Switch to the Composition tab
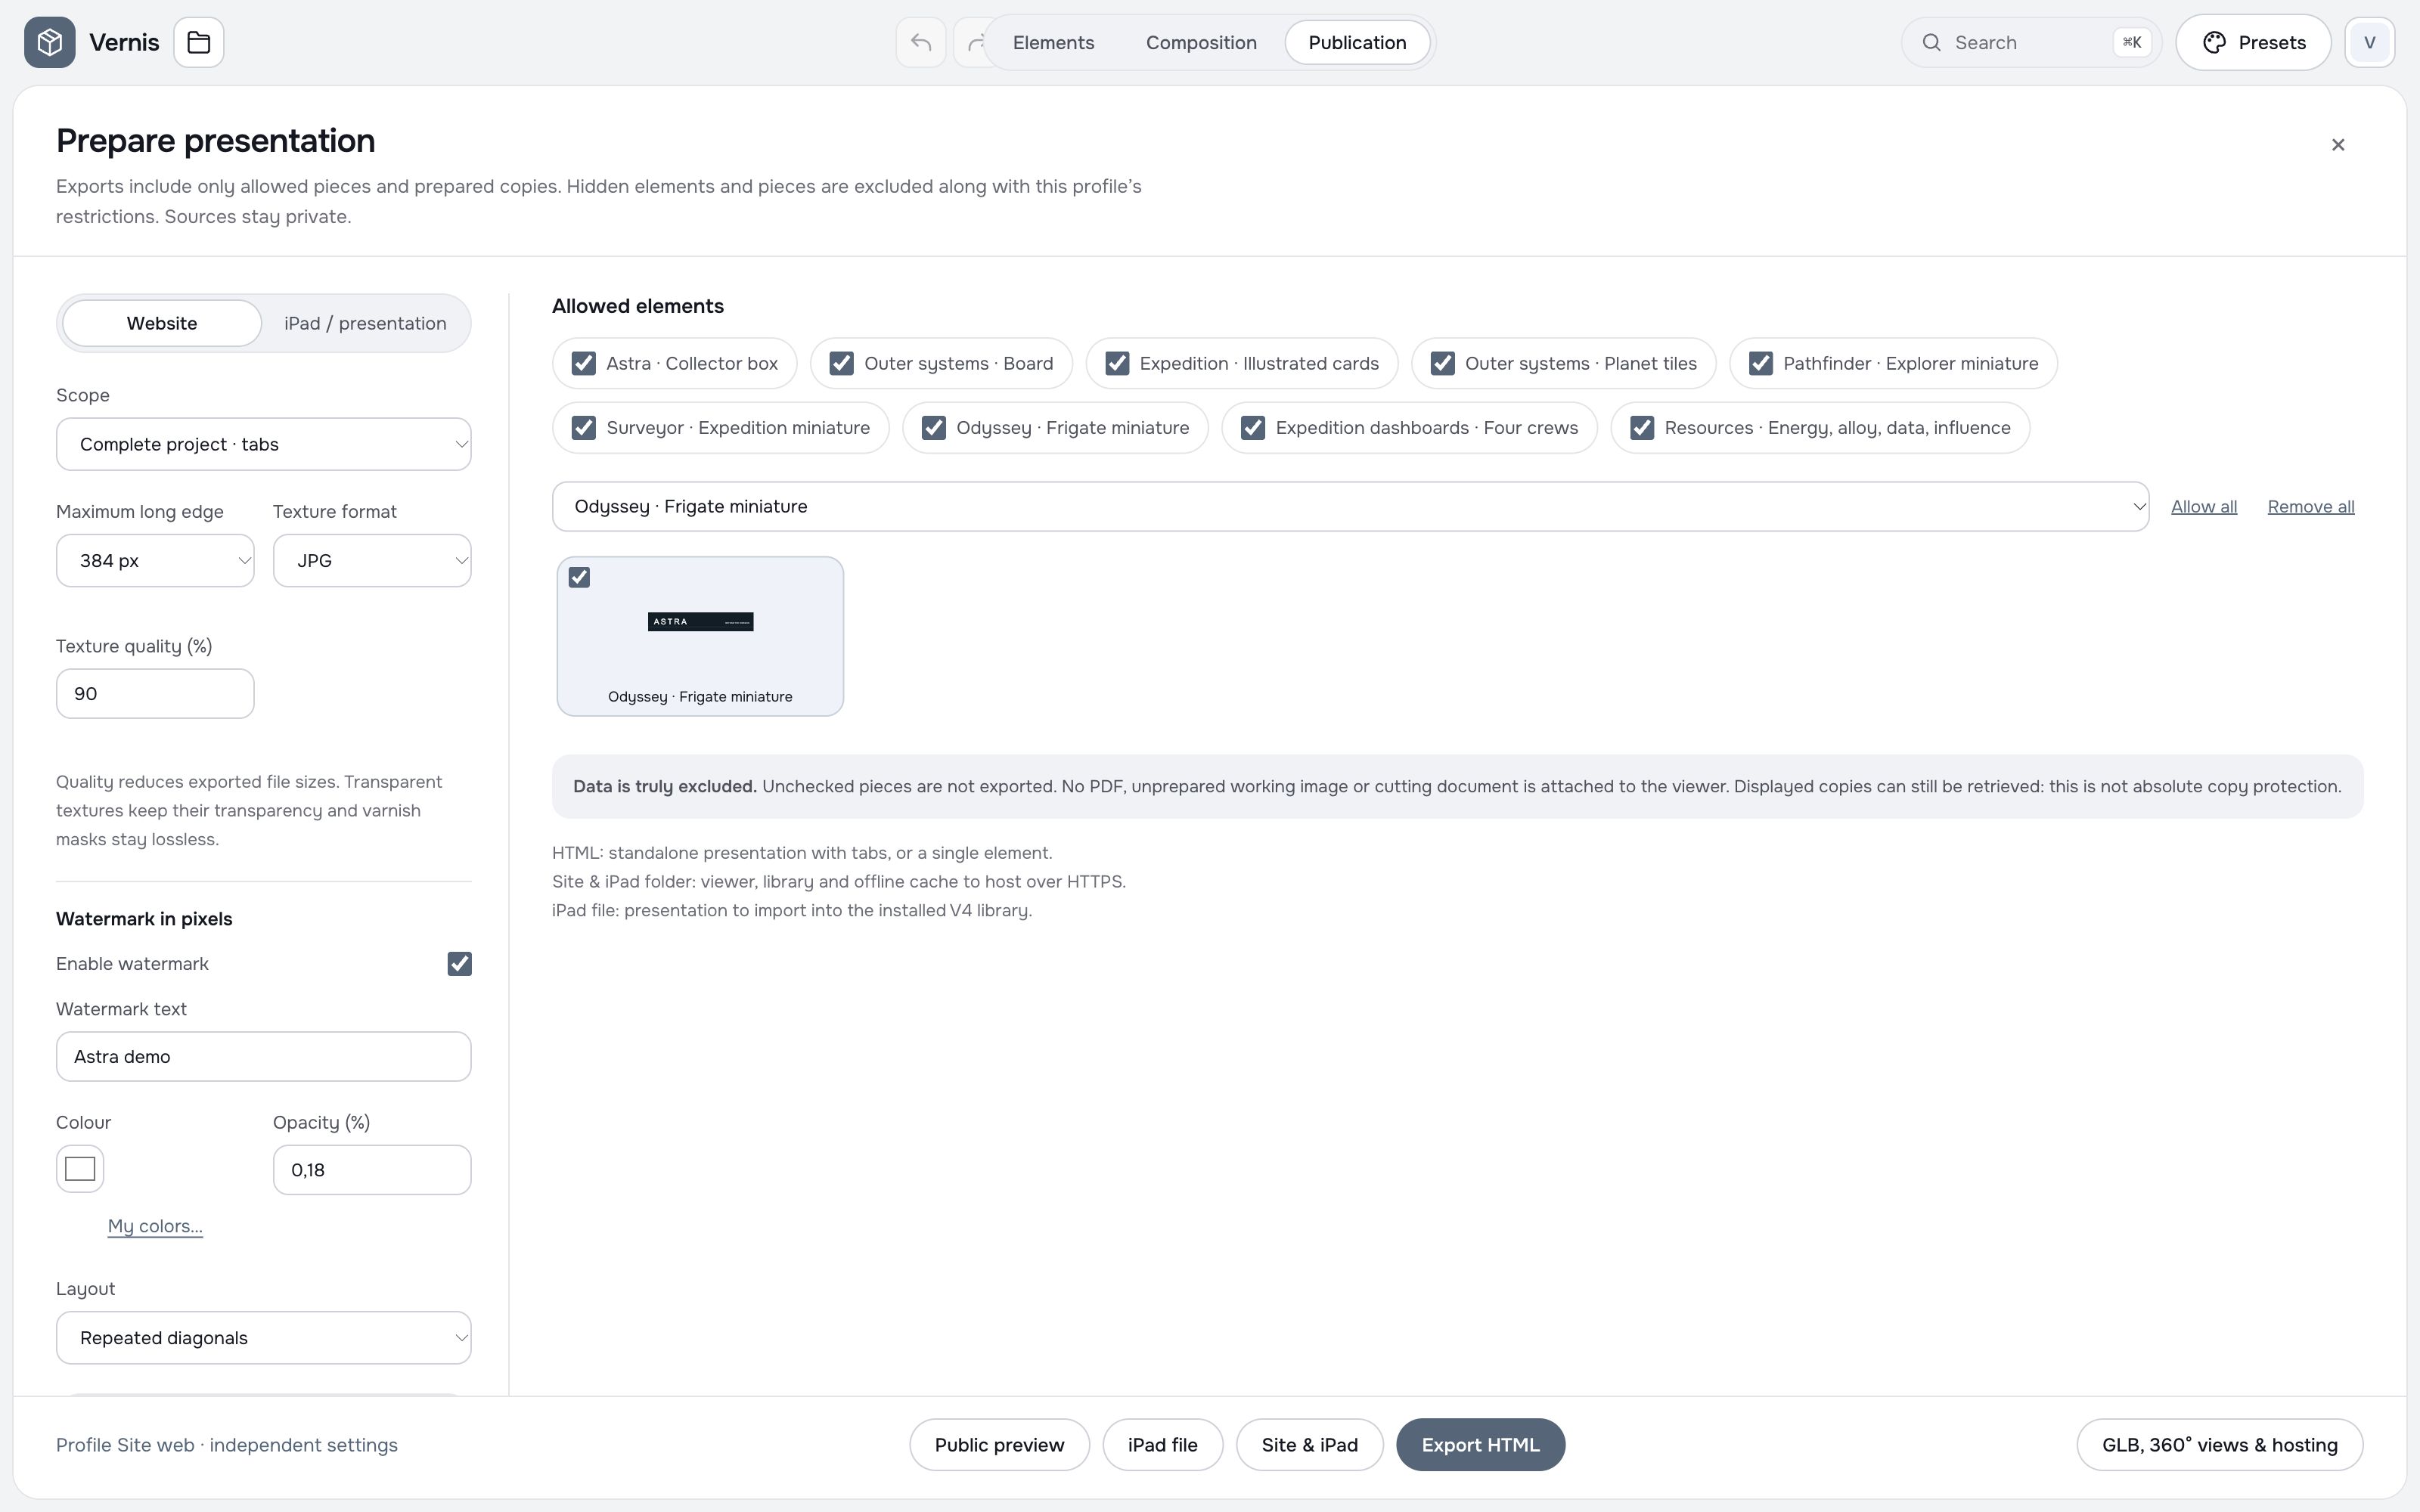2420x1512 pixels. click(1201, 42)
